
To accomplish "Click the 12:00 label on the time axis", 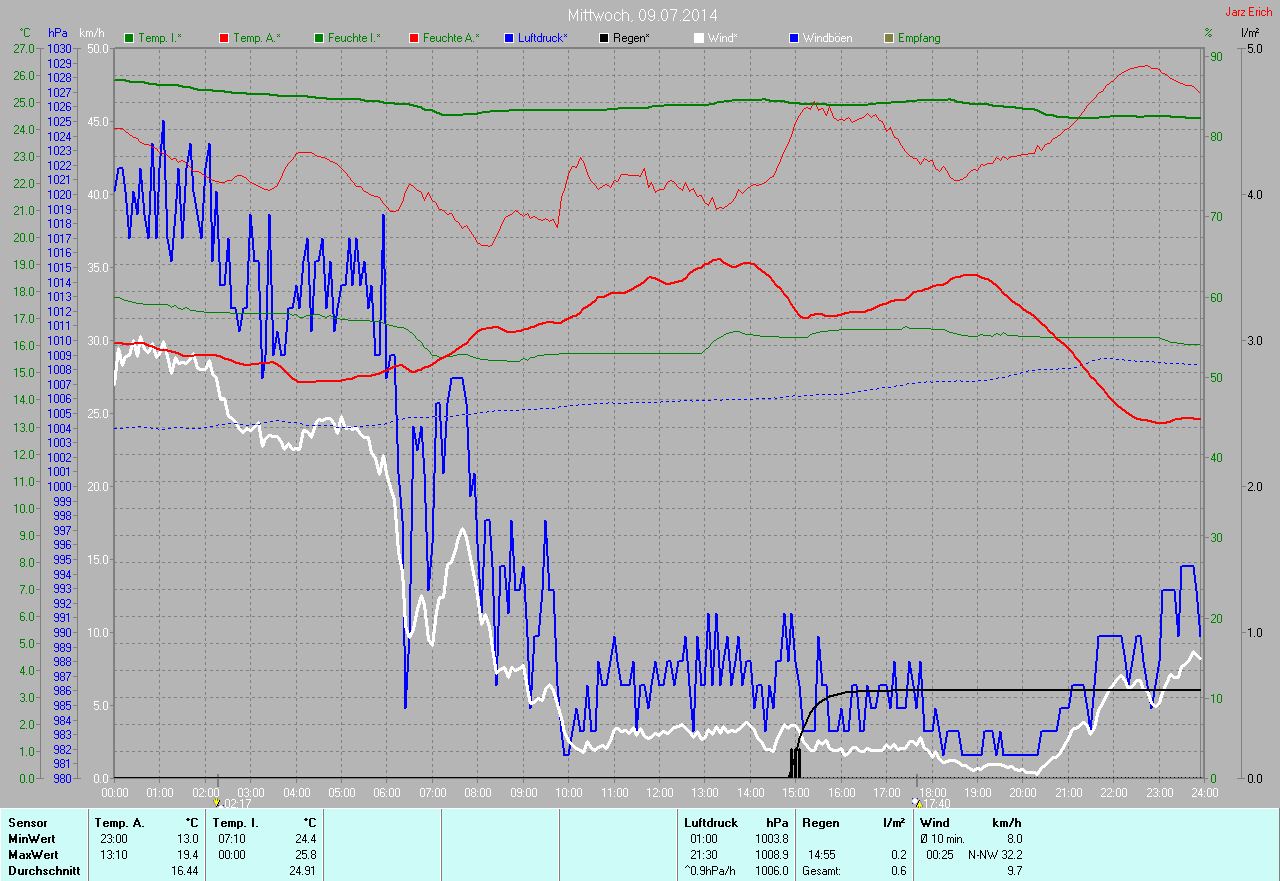I will (x=660, y=792).
